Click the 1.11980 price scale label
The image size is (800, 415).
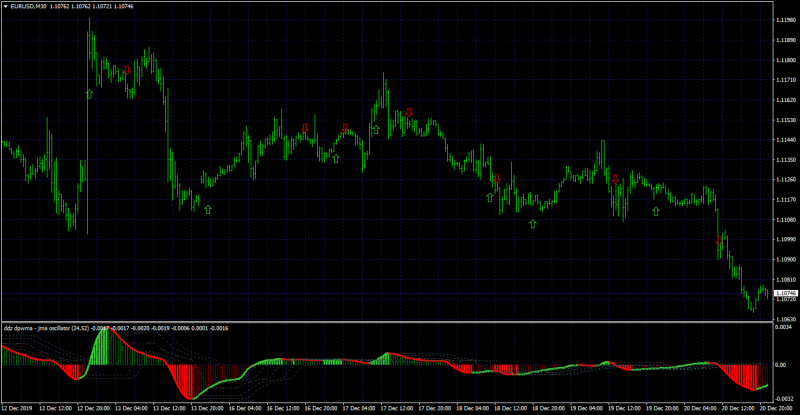click(786, 20)
